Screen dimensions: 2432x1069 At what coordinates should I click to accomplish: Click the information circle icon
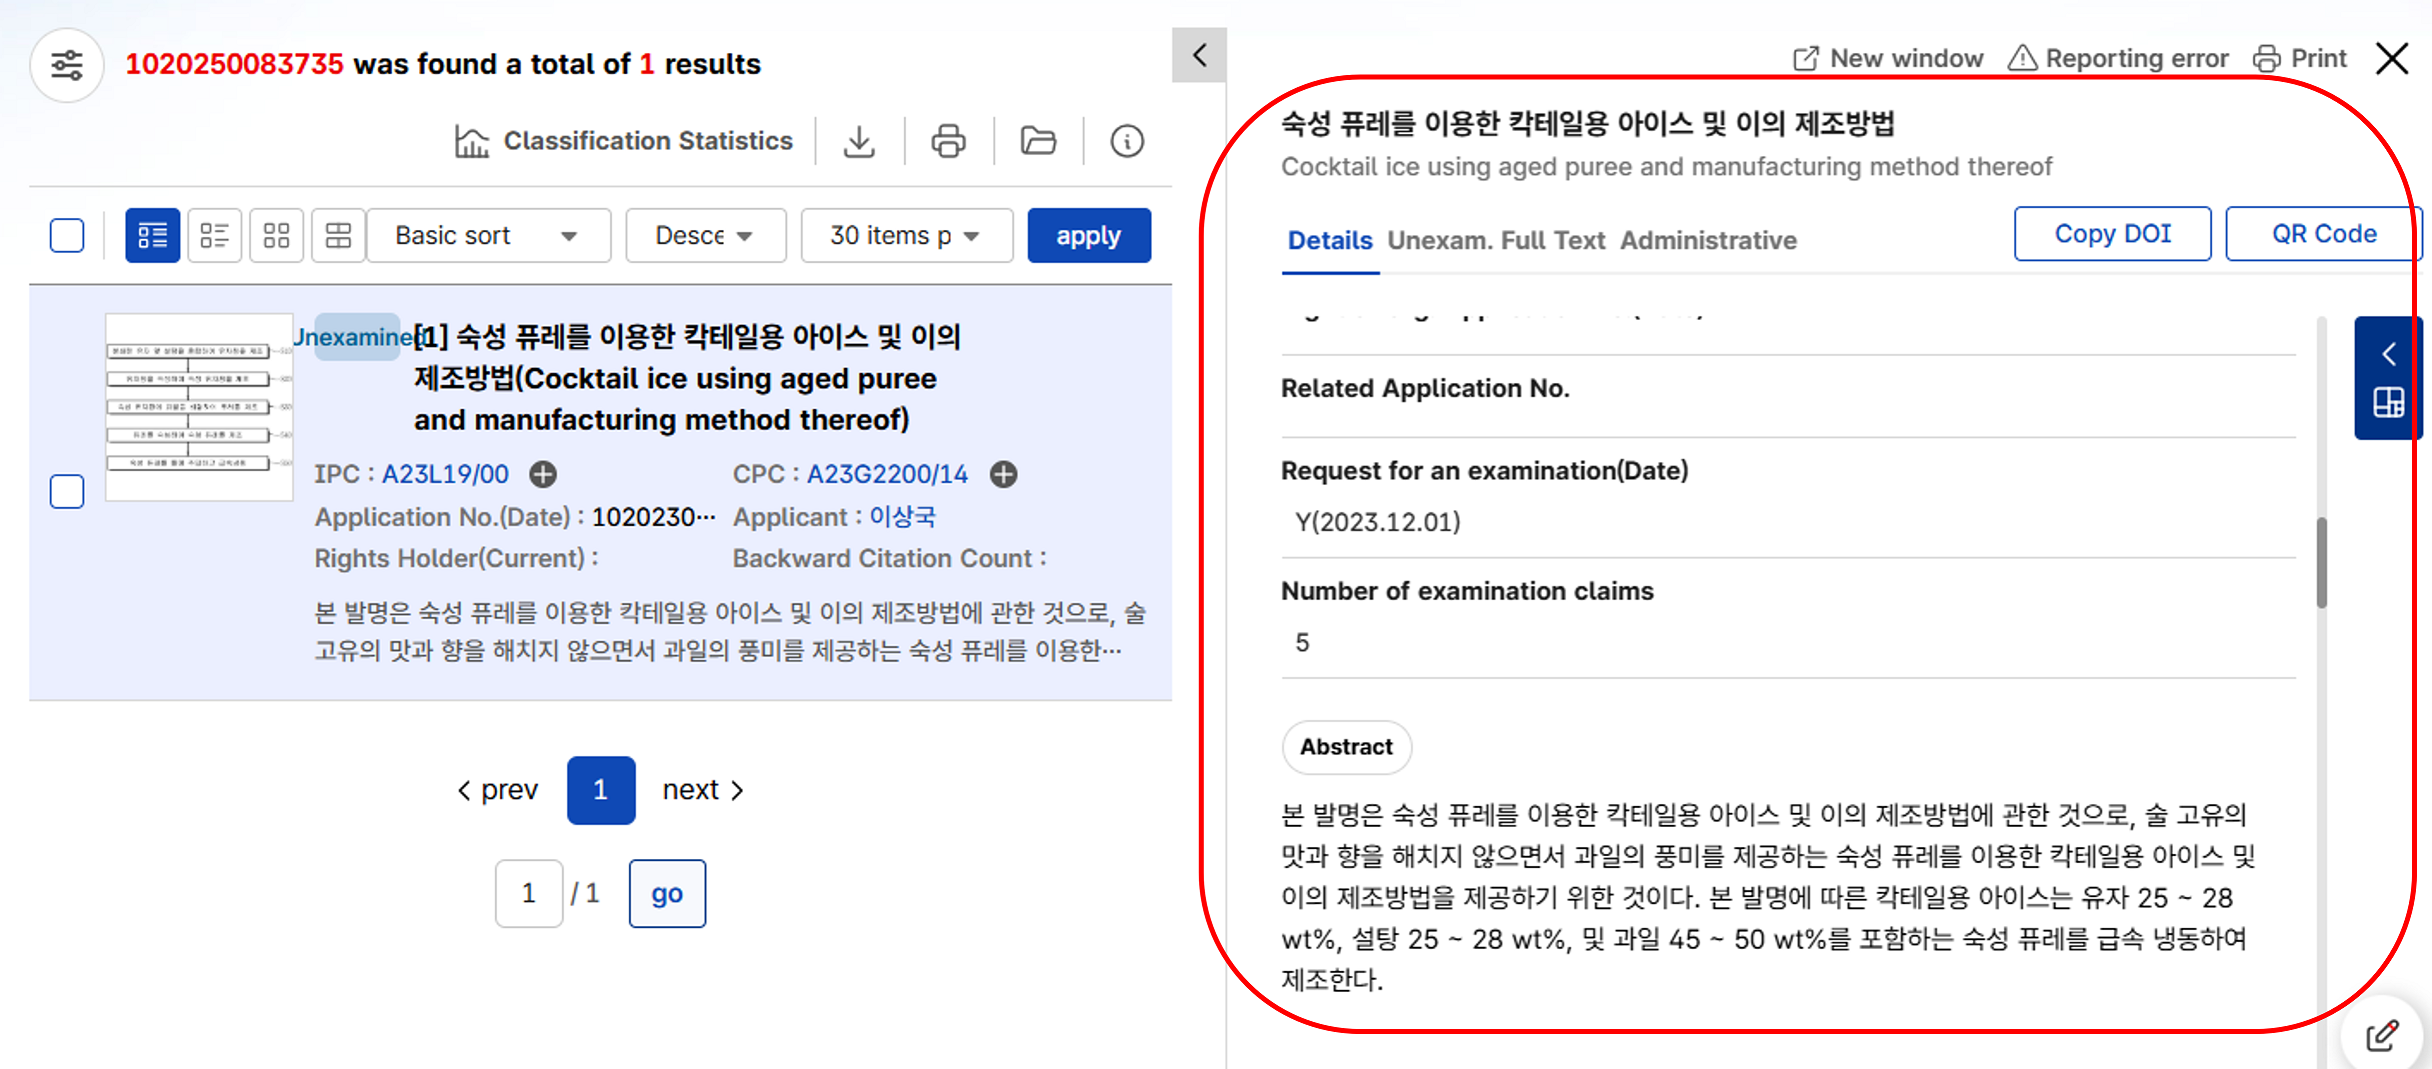tap(1127, 141)
